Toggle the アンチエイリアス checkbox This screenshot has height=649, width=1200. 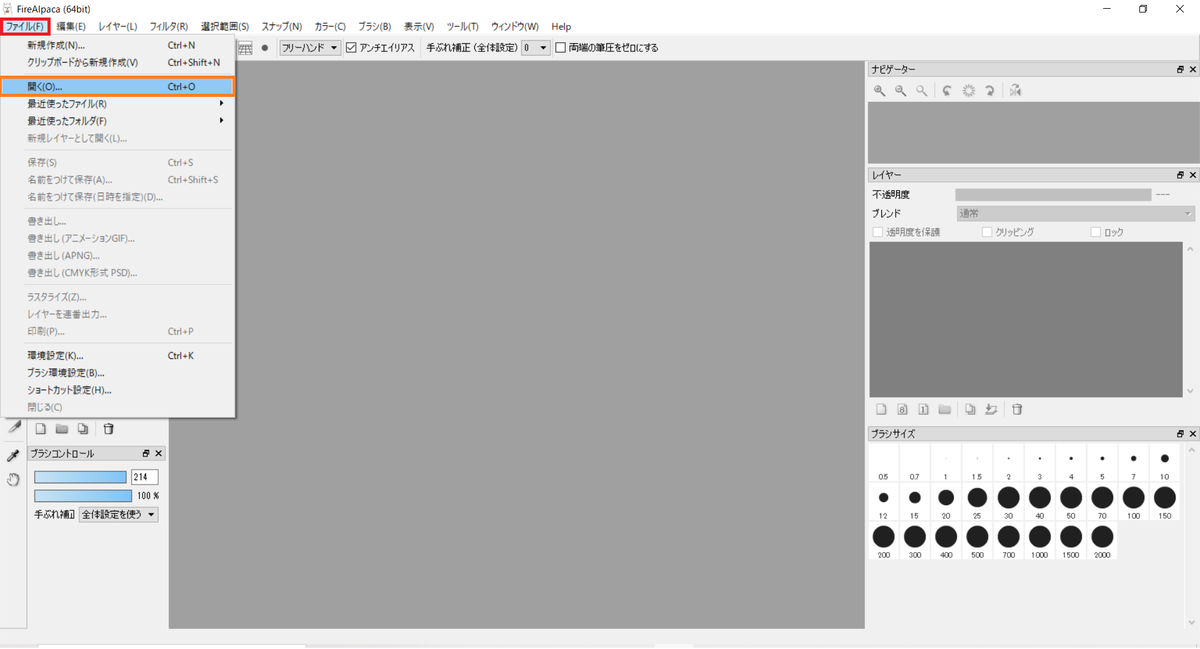pos(351,47)
